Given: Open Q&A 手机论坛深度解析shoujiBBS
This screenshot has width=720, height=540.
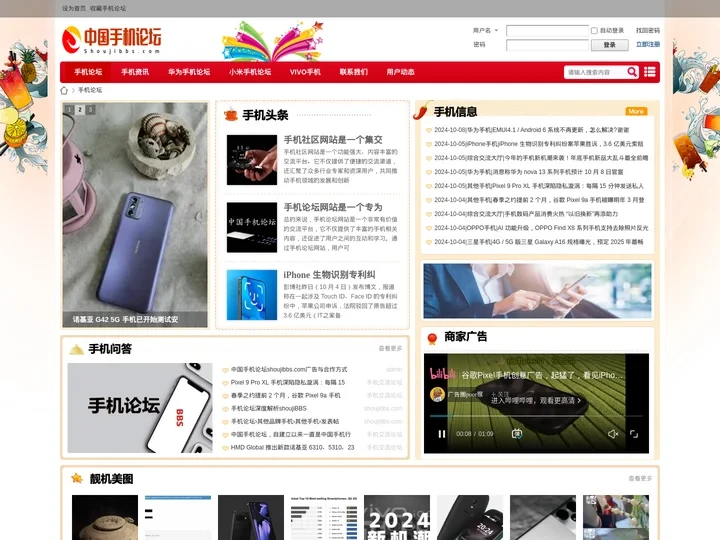Looking at the screenshot, I should coord(269,408).
